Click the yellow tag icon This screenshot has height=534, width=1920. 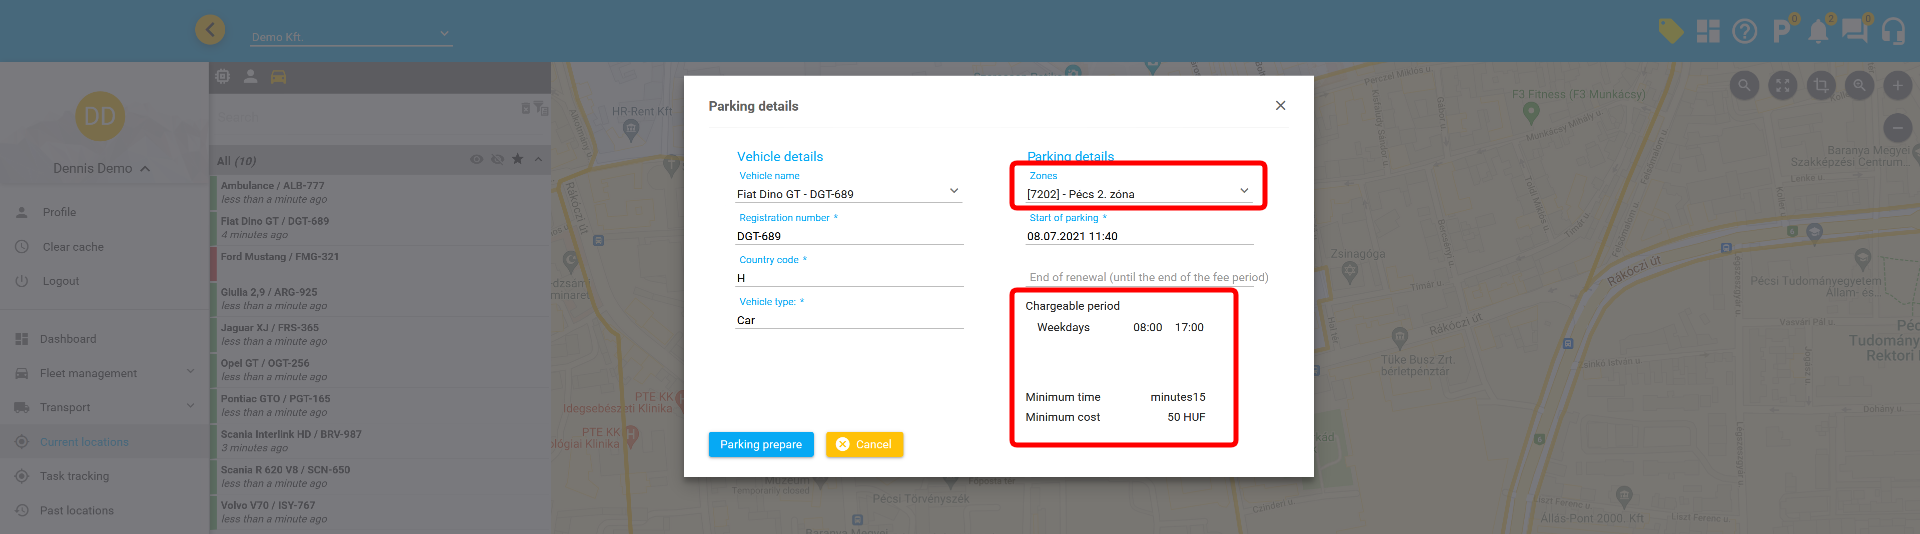click(x=1670, y=31)
